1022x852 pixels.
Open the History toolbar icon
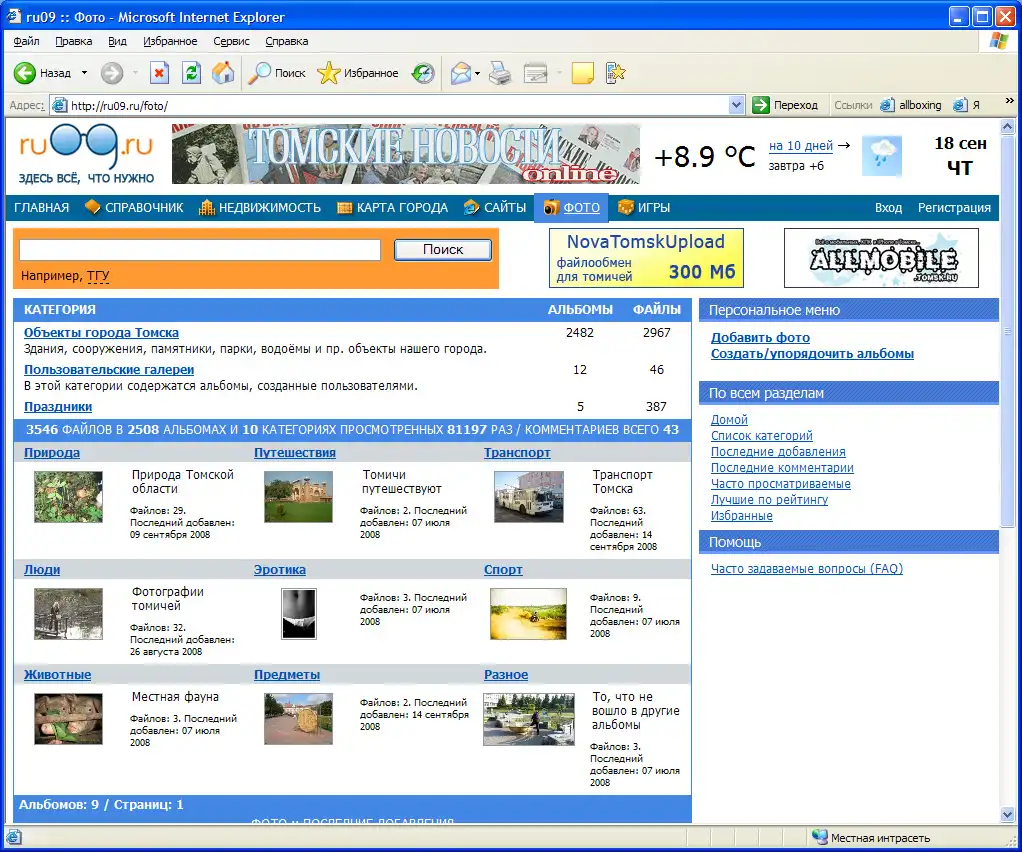tap(423, 73)
